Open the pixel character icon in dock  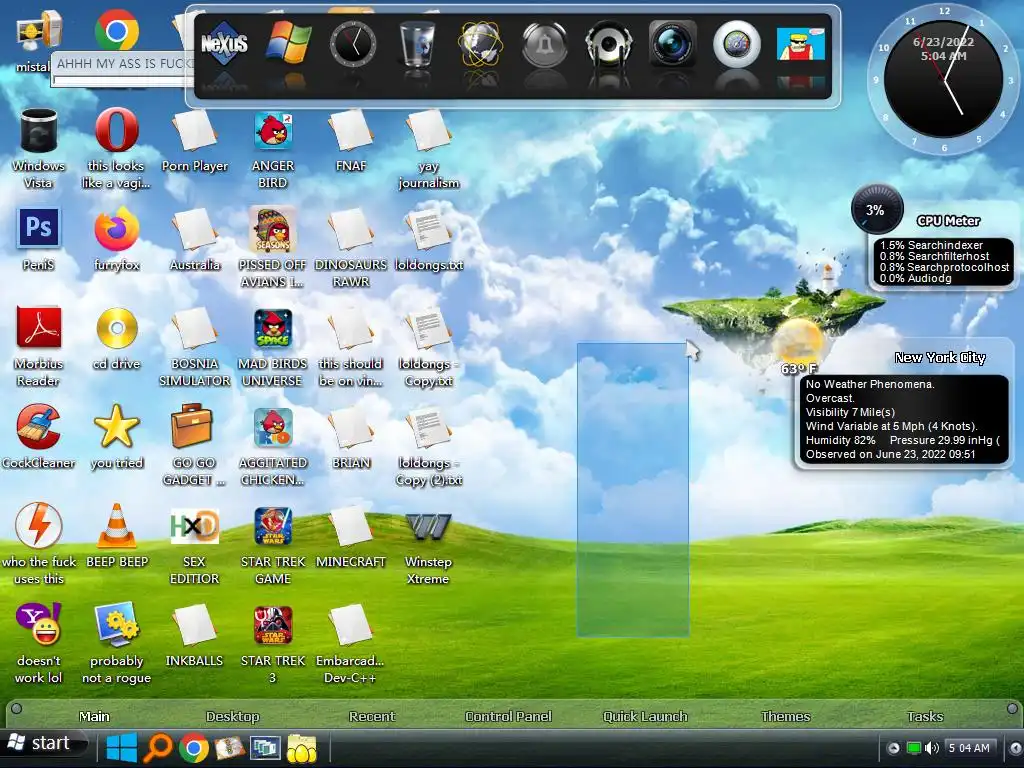pos(801,44)
